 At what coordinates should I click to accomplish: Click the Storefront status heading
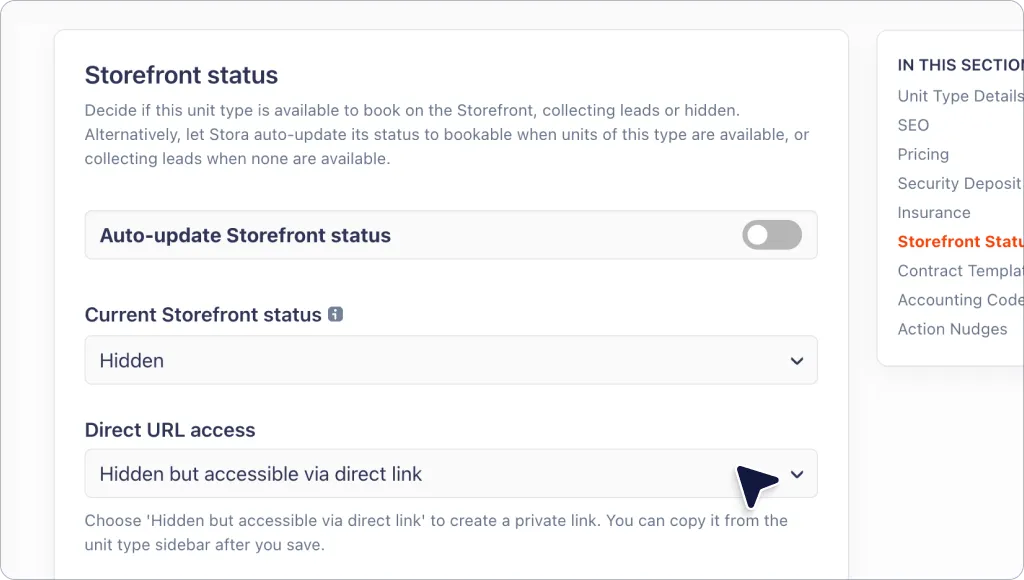(181, 75)
